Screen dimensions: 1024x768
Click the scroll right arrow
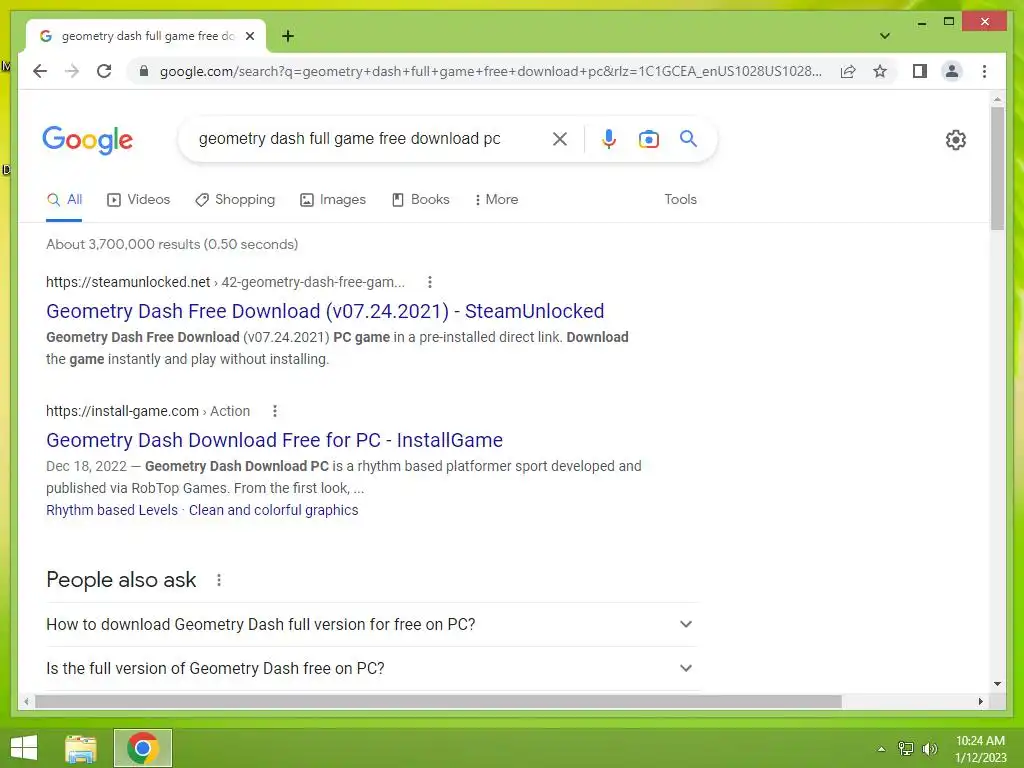[980, 701]
